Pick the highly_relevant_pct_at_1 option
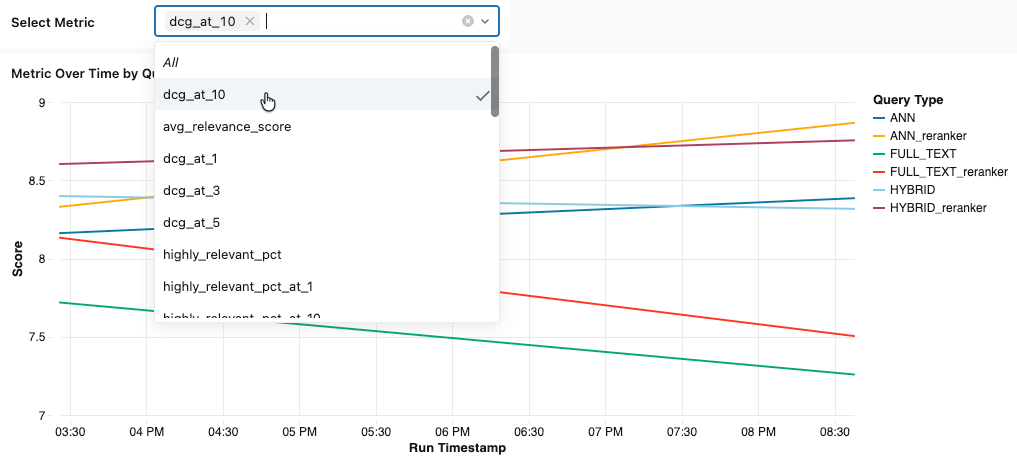The height and width of the screenshot is (466, 1017). [x=238, y=286]
